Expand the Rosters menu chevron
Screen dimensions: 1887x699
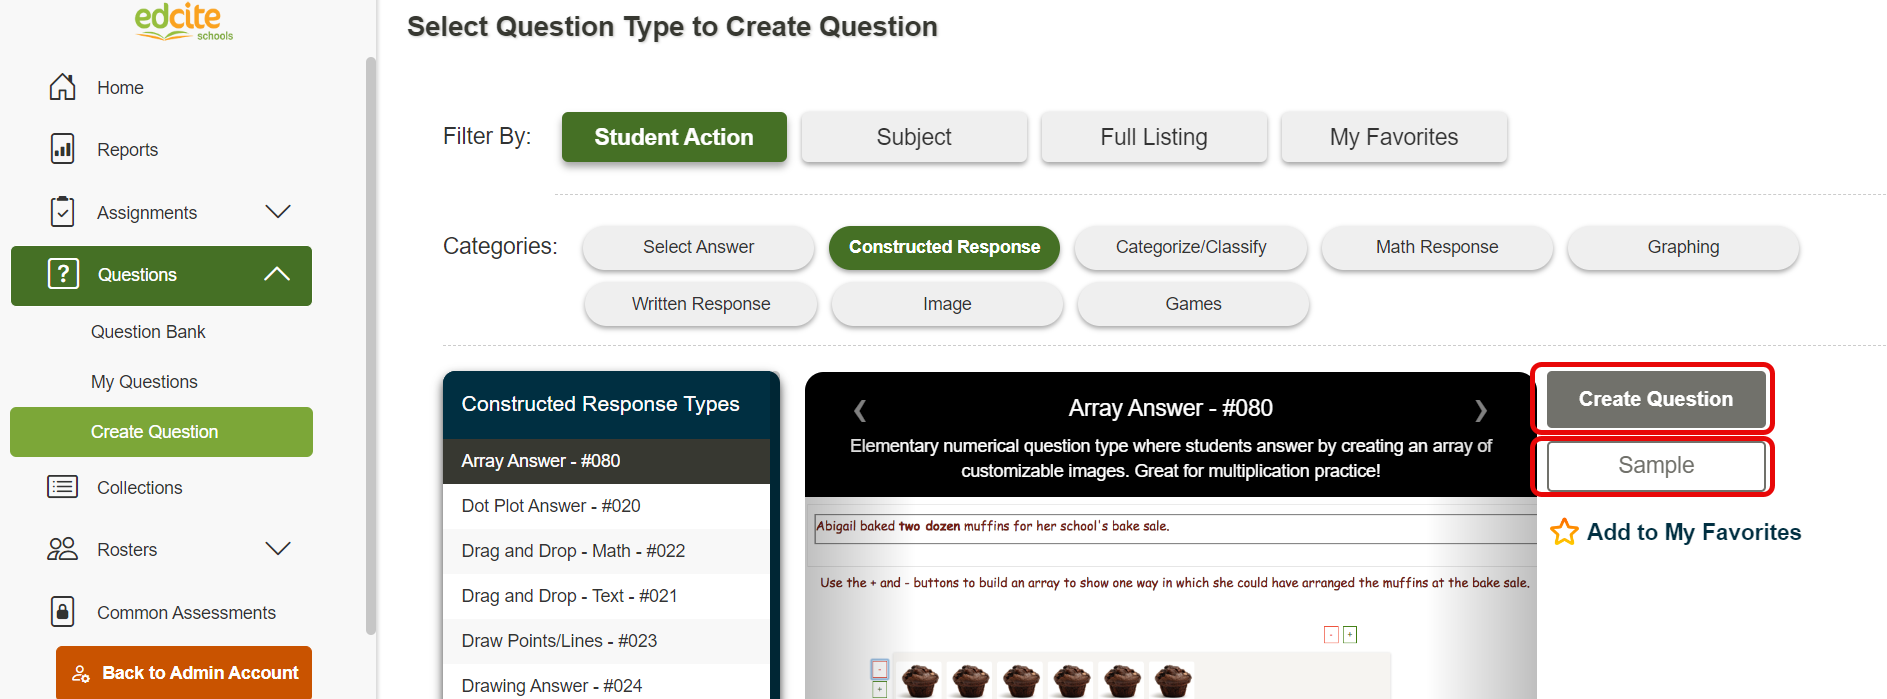click(278, 548)
